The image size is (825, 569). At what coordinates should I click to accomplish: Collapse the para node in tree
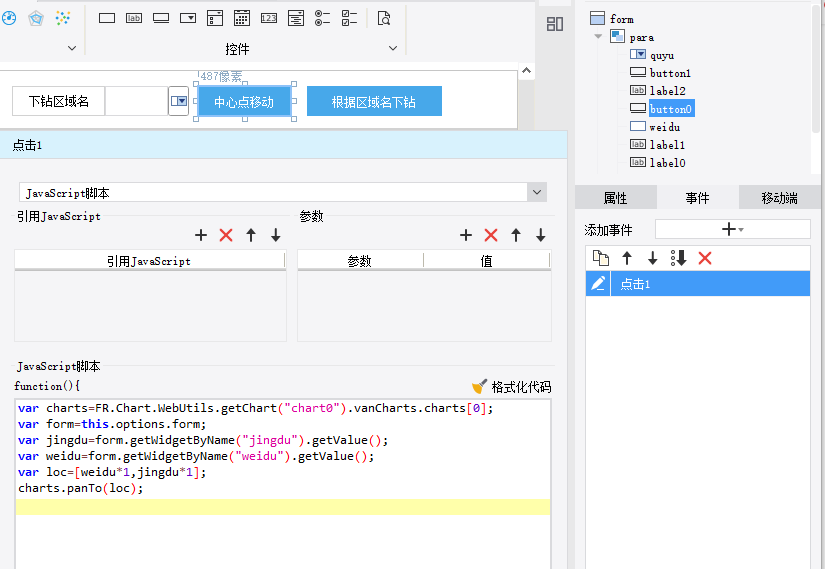pyautogui.click(x=598, y=36)
